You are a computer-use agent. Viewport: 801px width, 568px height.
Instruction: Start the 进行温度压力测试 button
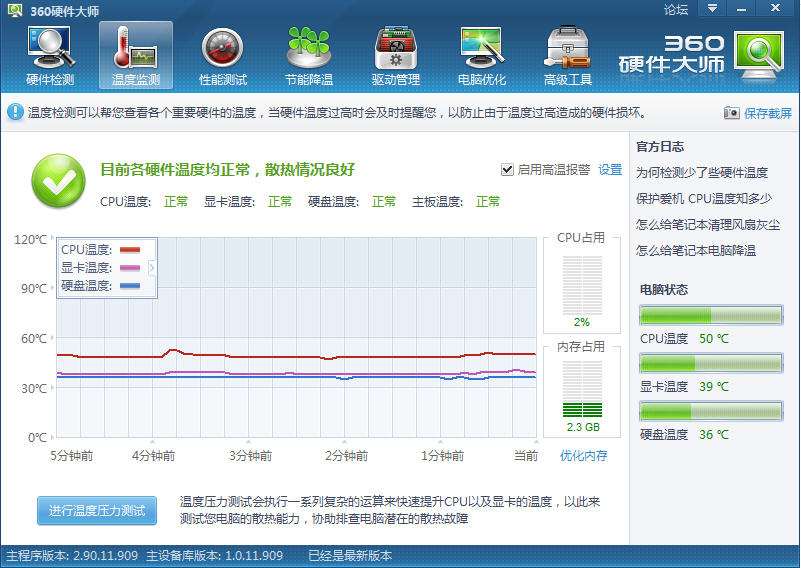pos(97,511)
